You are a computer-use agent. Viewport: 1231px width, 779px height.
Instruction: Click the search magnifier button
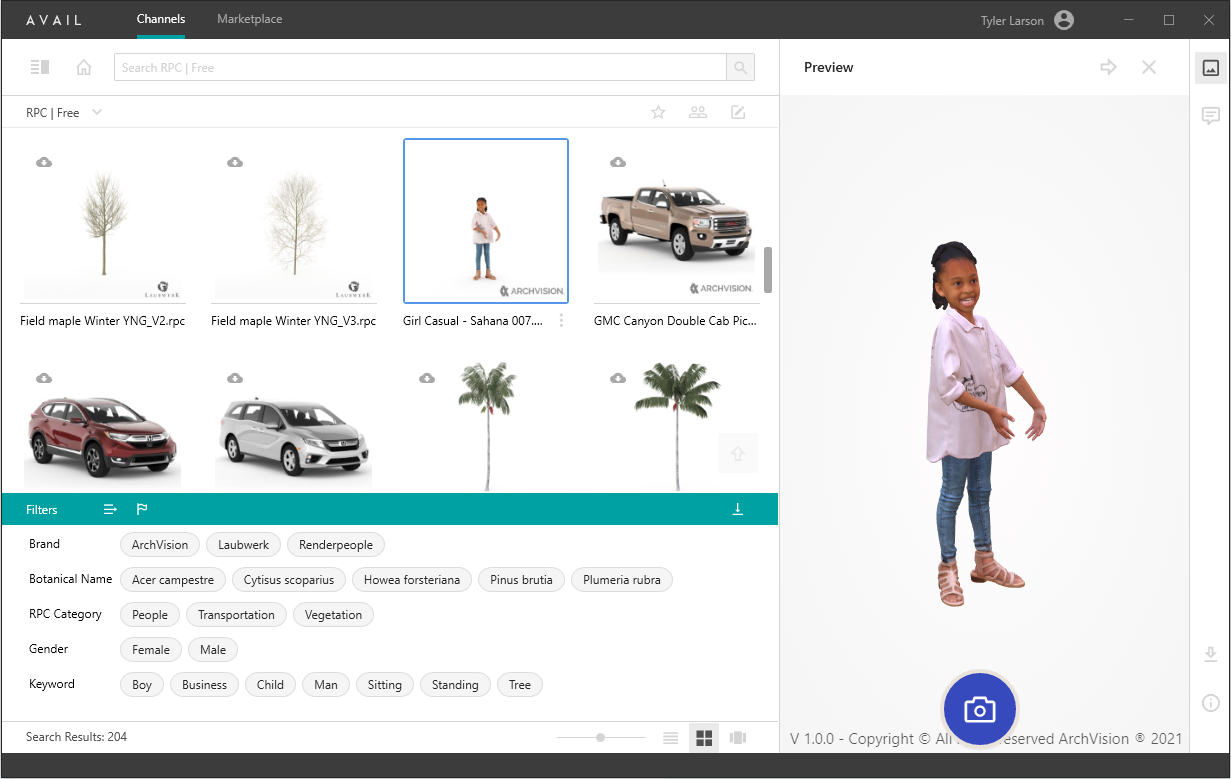(740, 67)
